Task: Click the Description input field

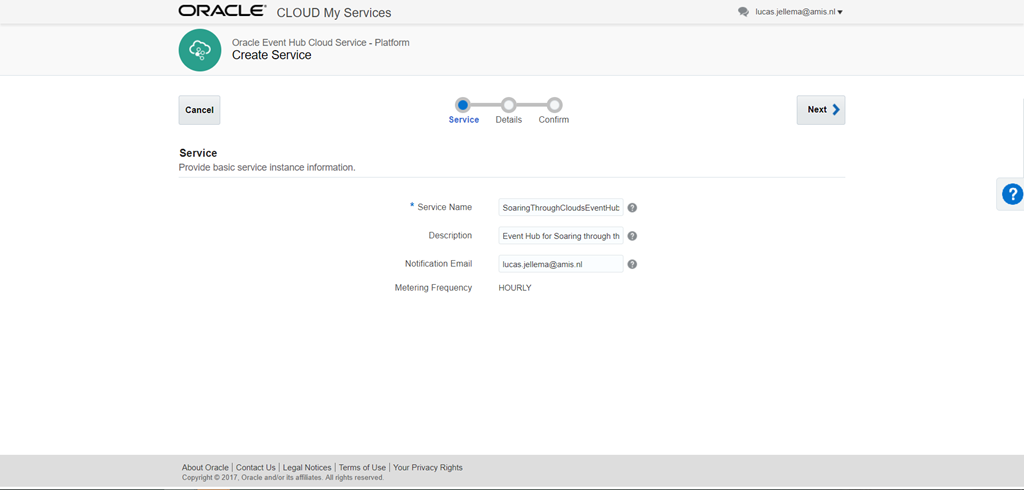Action: (561, 236)
